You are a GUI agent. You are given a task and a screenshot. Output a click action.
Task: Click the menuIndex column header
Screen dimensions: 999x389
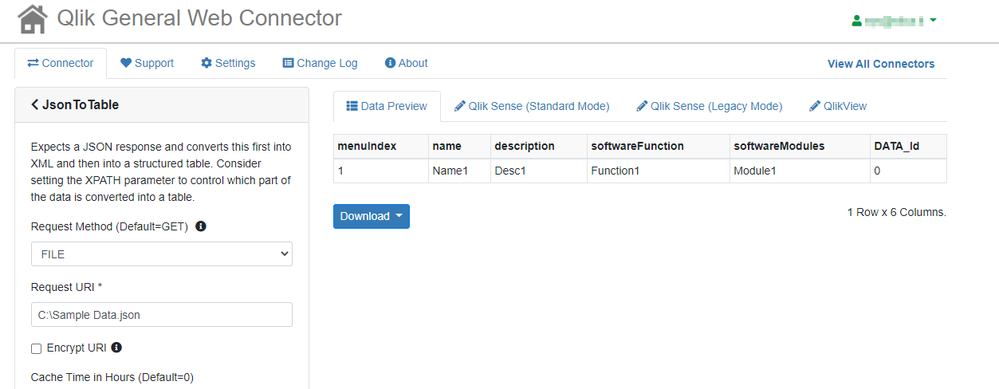point(380,146)
